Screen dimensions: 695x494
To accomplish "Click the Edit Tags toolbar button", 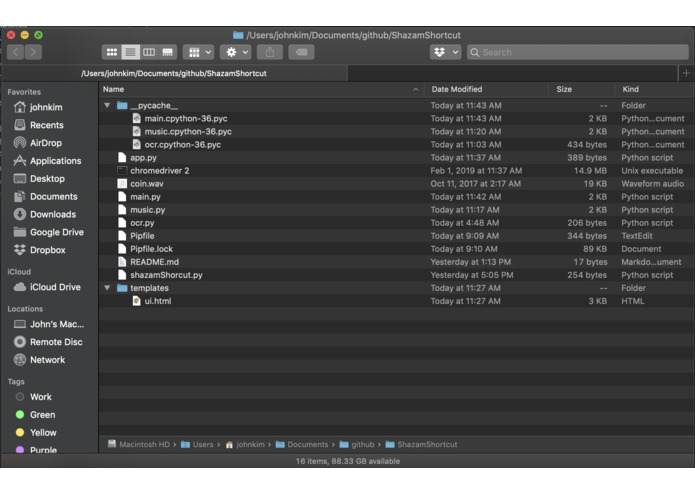I will (301, 52).
